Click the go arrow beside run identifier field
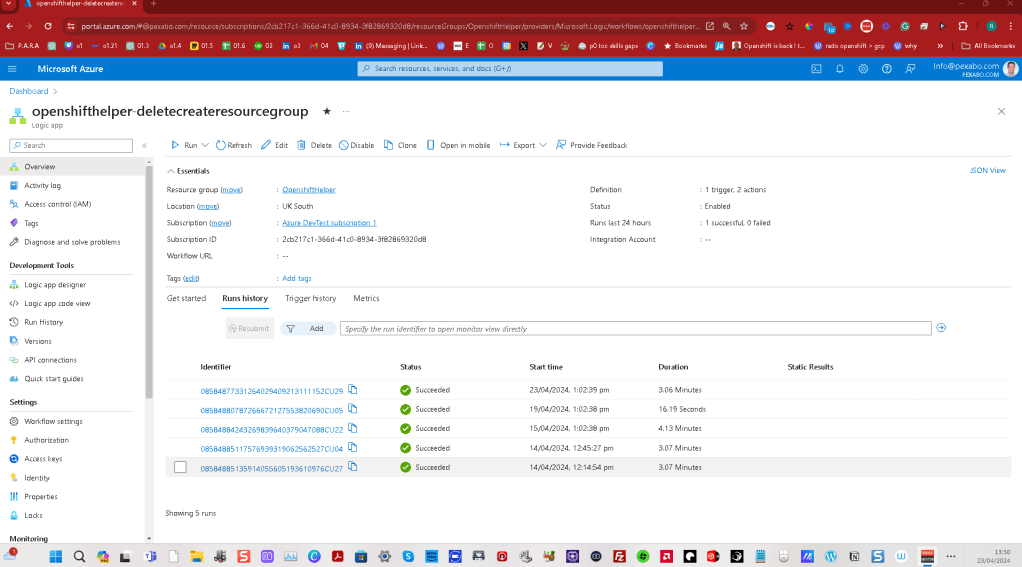Image resolution: width=1022 pixels, height=567 pixels. 941,328
